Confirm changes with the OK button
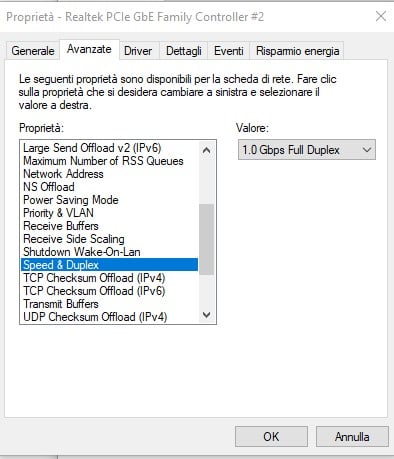 [271, 436]
